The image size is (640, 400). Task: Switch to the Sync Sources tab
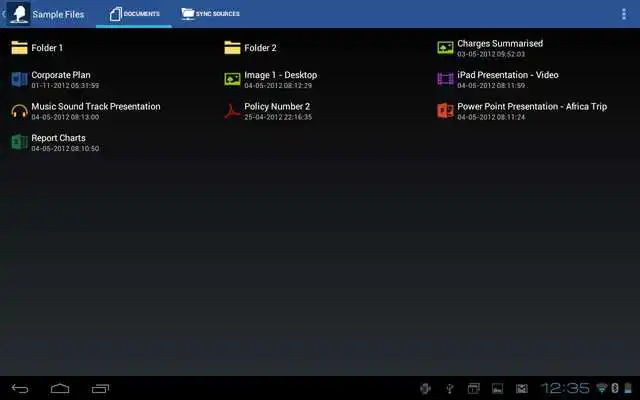point(210,14)
